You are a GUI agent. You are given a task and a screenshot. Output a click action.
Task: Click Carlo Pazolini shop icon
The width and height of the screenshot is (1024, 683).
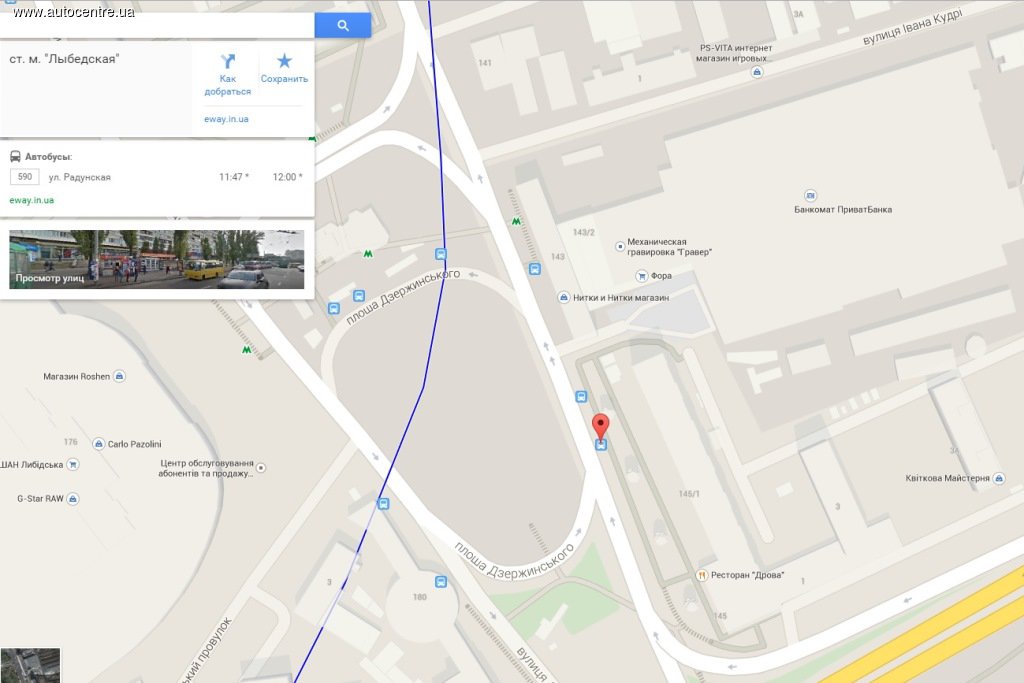[x=99, y=444]
